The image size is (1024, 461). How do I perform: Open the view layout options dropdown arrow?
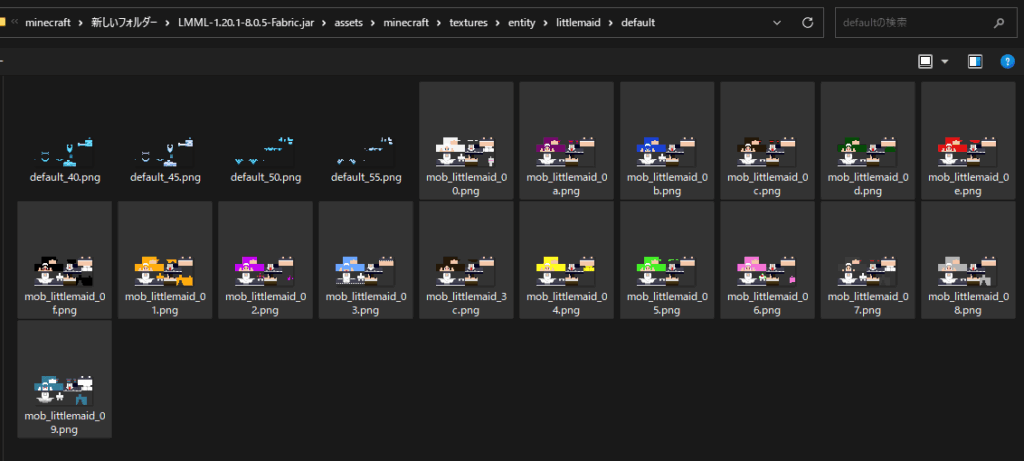point(946,62)
